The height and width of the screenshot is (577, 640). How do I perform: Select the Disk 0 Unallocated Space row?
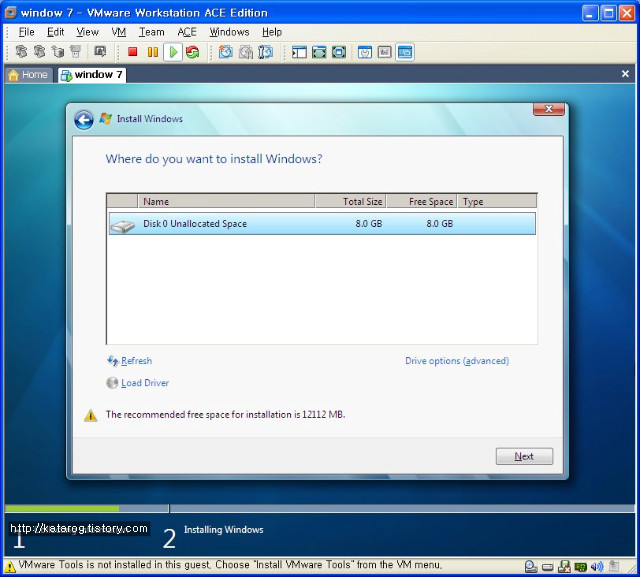coord(322,224)
